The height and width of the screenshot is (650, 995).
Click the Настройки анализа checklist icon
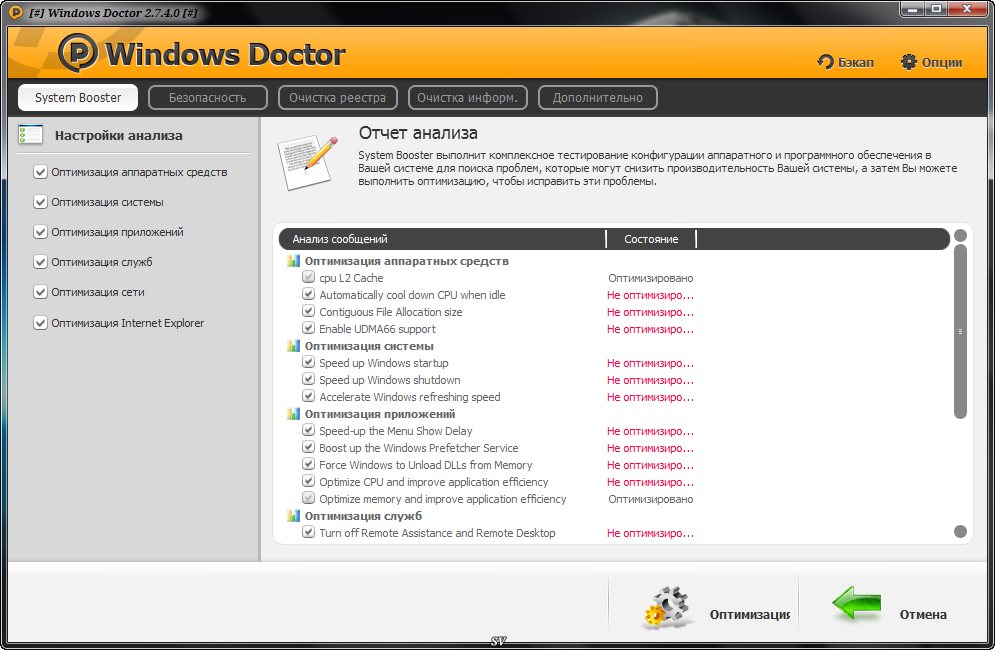tap(30, 135)
